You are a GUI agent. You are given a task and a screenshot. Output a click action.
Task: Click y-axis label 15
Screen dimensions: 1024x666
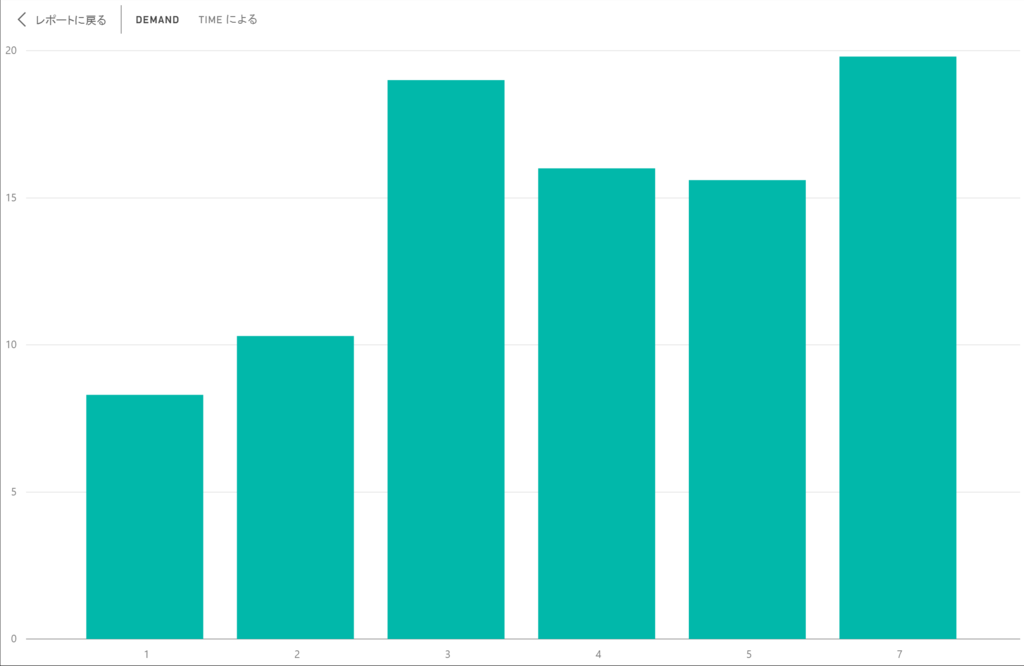pos(11,198)
